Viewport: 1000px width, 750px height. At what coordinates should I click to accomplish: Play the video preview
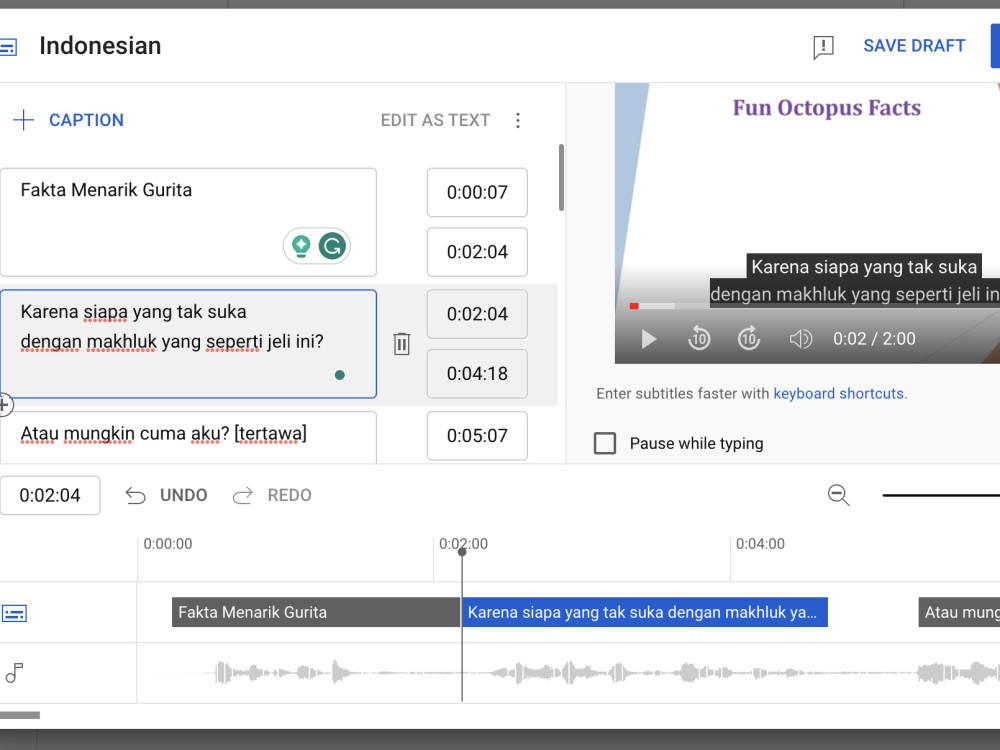[649, 339]
